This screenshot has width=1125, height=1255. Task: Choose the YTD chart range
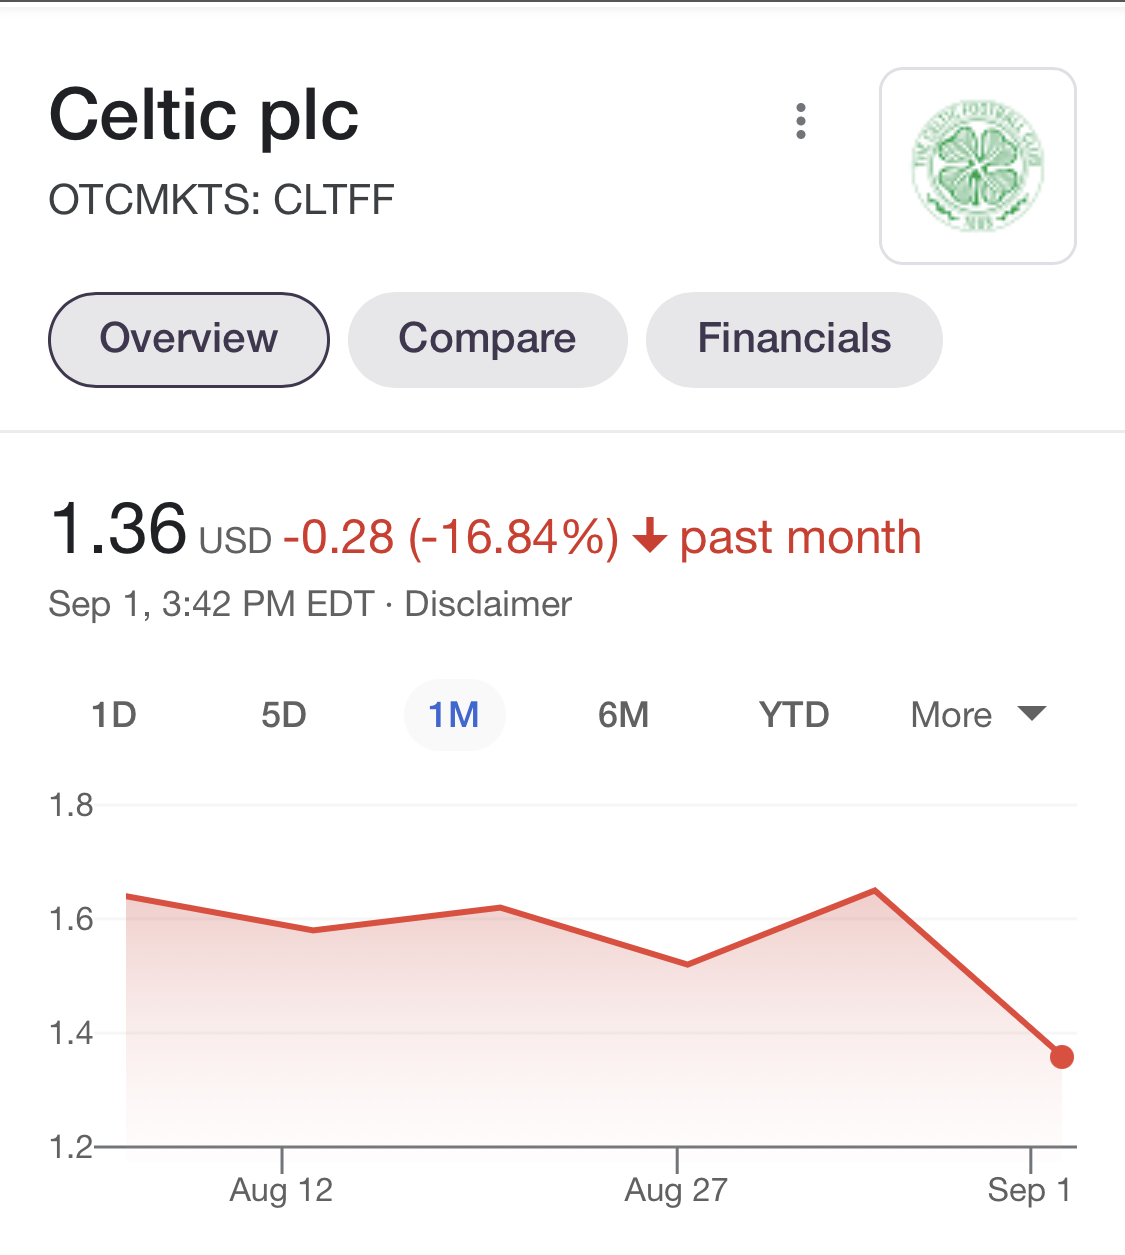pos(794,715)
